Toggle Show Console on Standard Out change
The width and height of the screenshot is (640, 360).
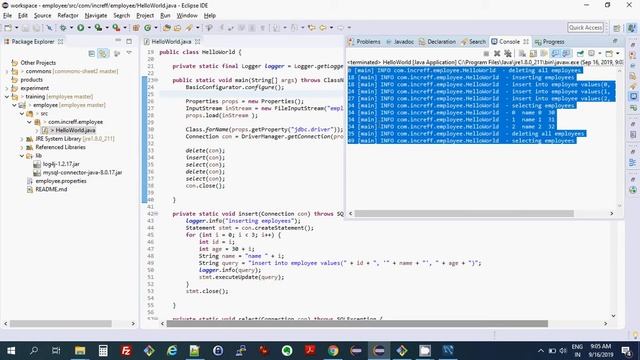click(x=555, y=53)
